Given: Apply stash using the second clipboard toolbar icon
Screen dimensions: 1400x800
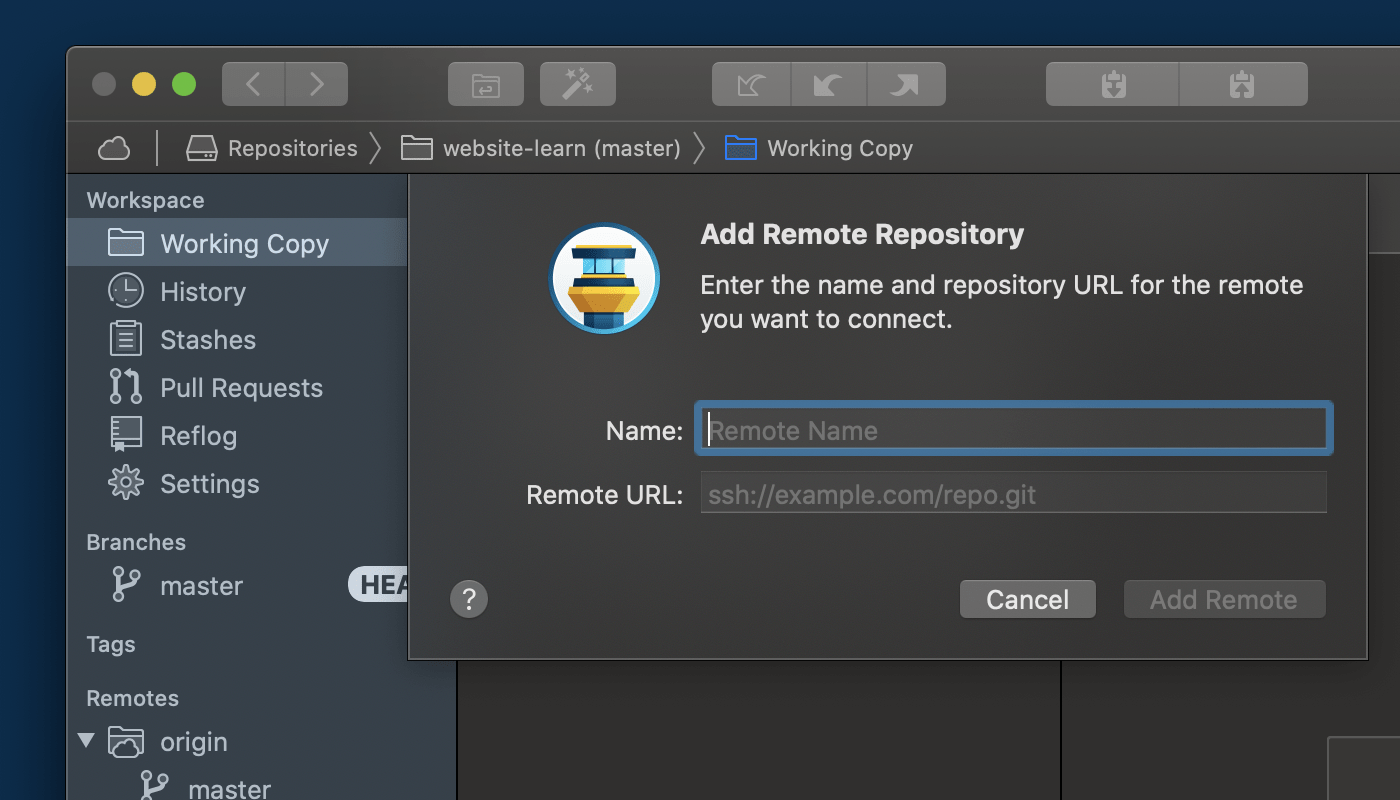Looking at the screenshot, I should pos(1243,84).
